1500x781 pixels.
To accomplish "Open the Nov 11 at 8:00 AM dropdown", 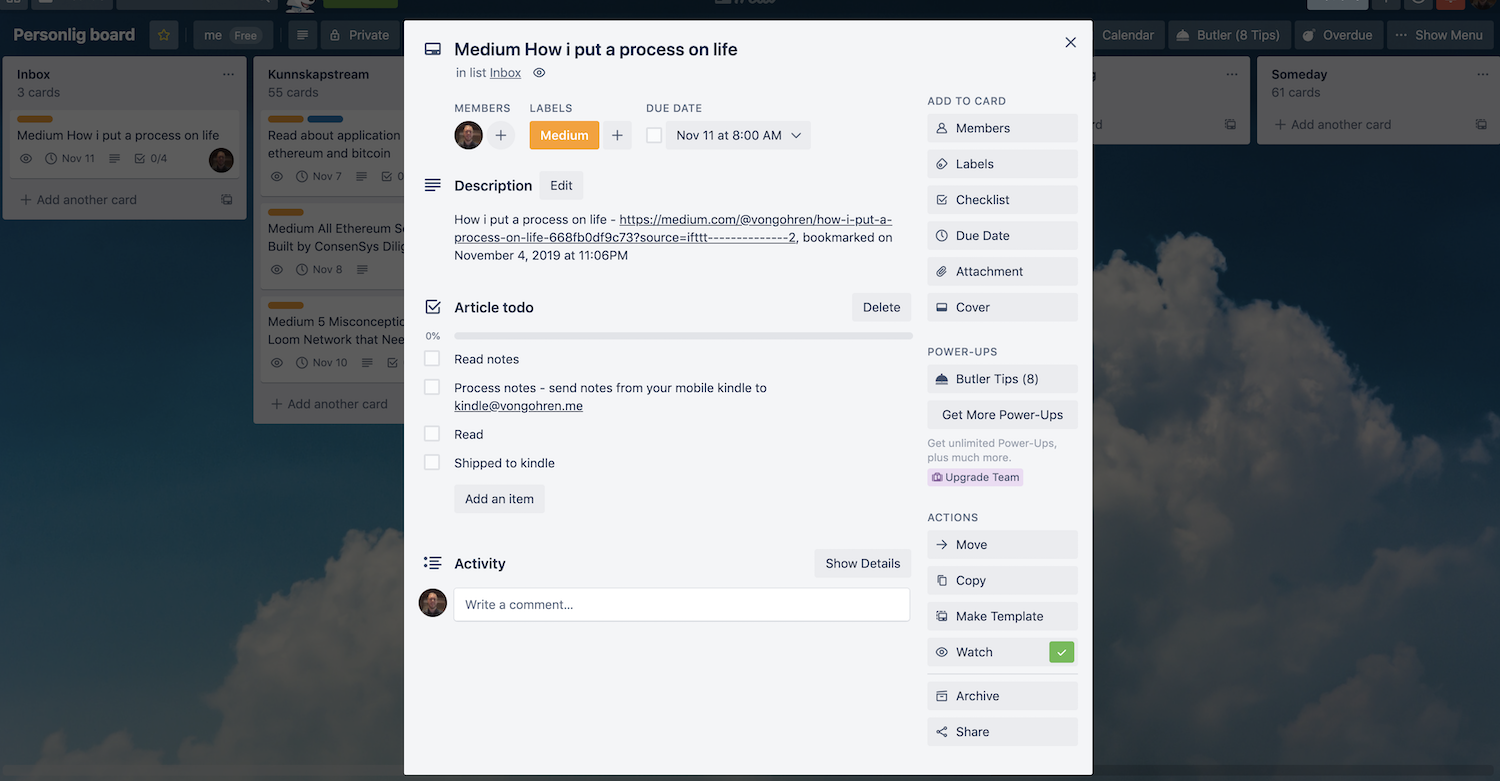I will (738, 135).
